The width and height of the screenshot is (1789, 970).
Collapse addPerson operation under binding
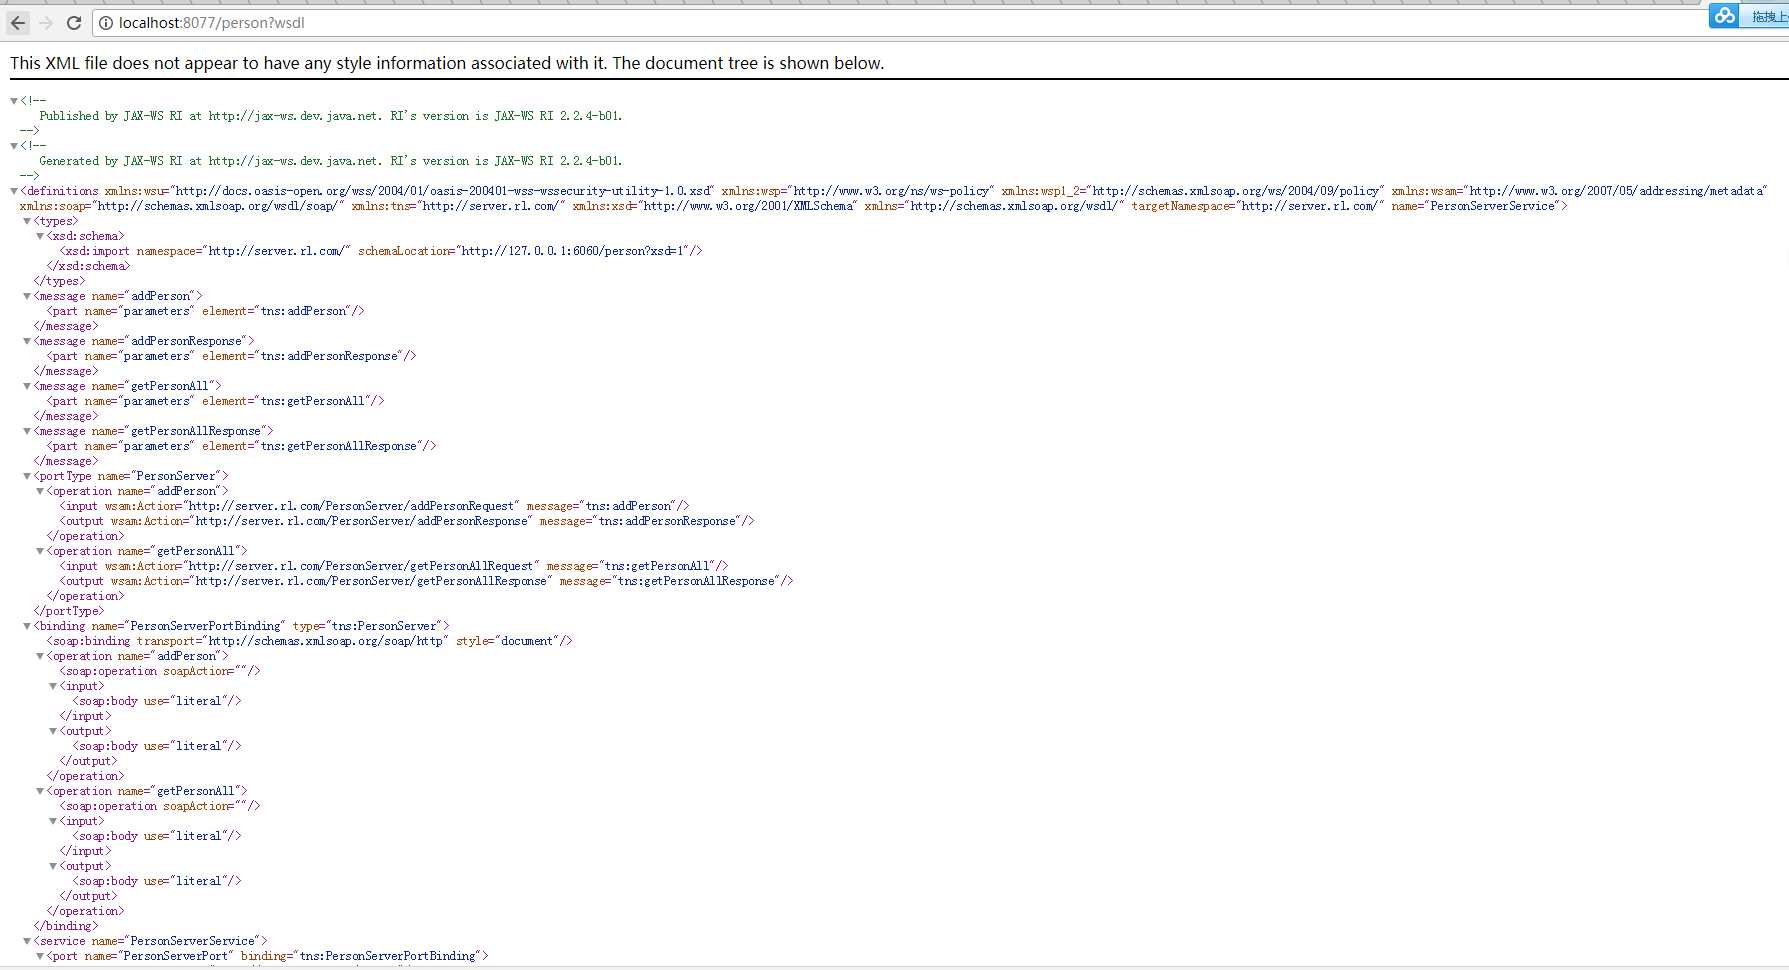[x=40, y=656]
